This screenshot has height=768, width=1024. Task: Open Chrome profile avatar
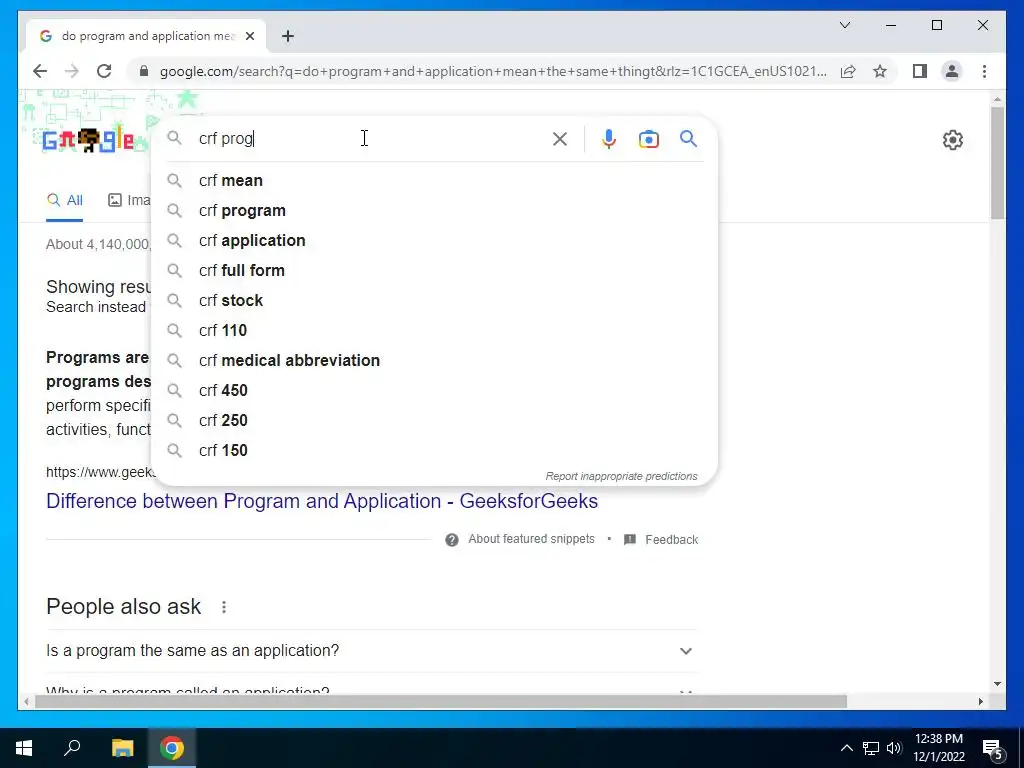pos(952,71)
